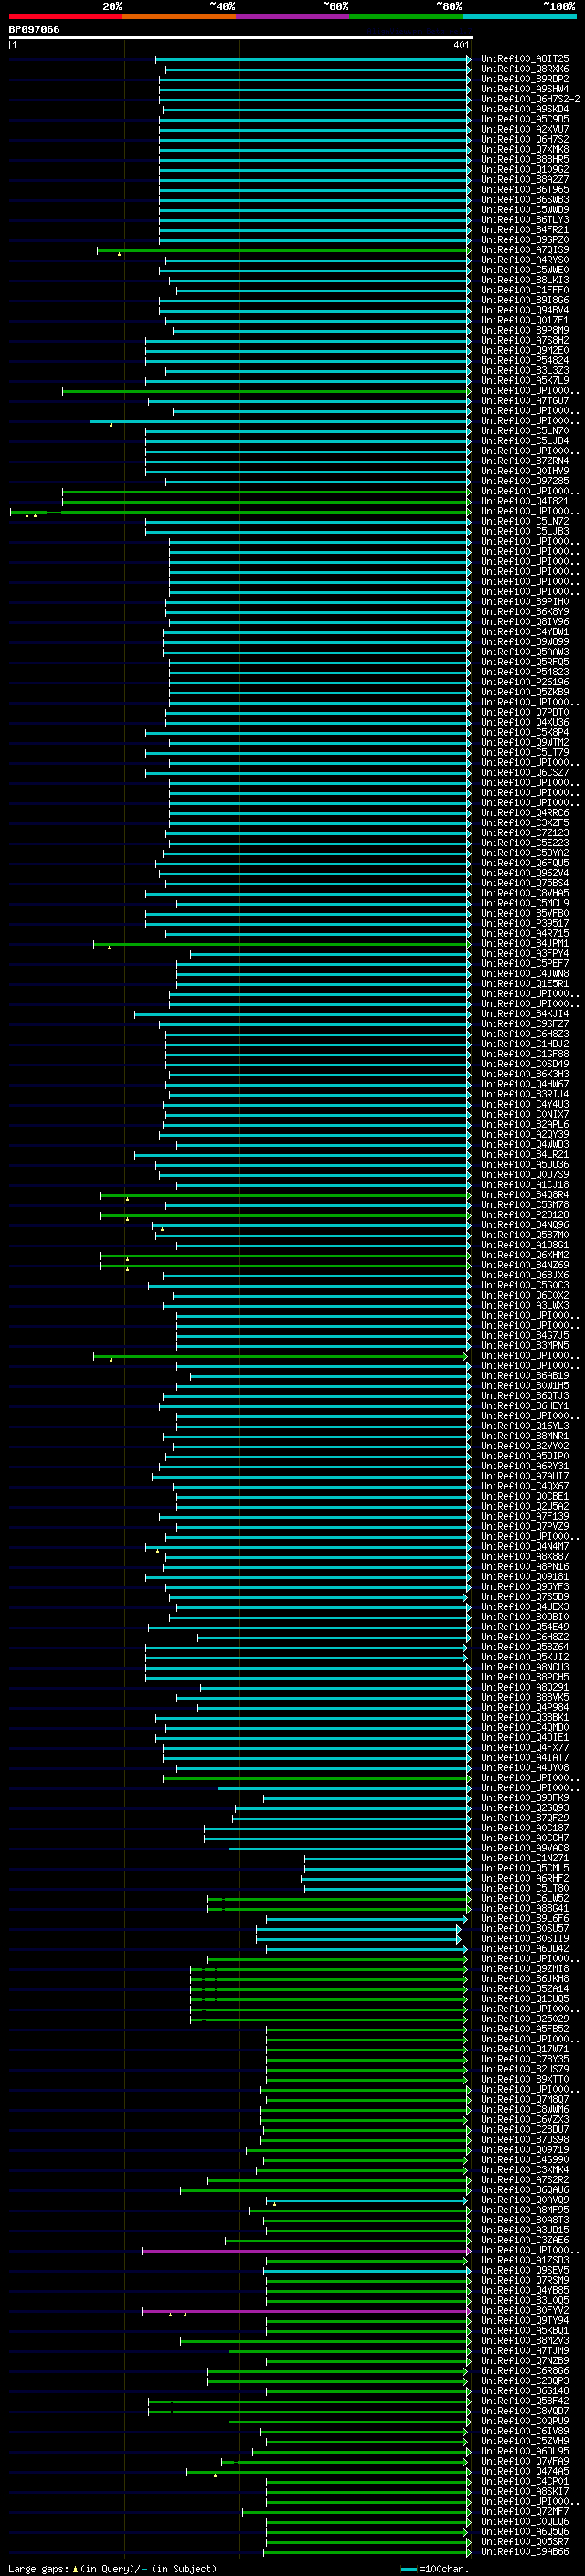Click the UniRef100_C9AB66 hit label
Image resolution: width=585 pixels, height=2576 pixels.
pos(525,2551)
